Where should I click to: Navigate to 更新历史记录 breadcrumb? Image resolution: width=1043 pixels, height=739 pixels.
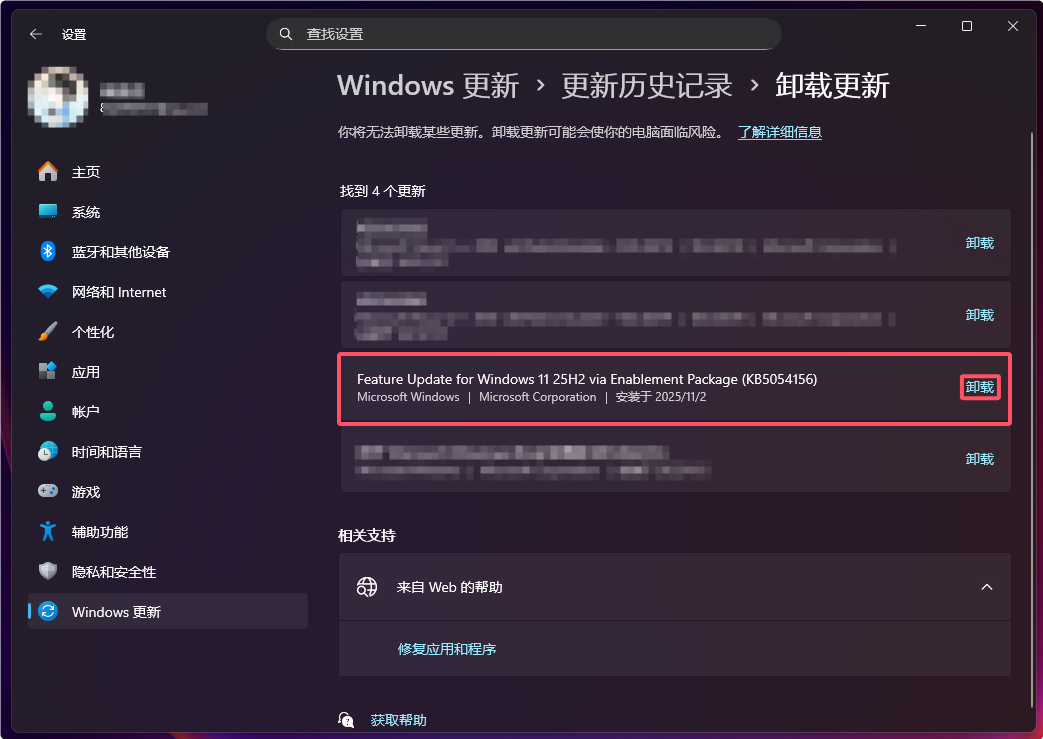[x=646, y=87]
